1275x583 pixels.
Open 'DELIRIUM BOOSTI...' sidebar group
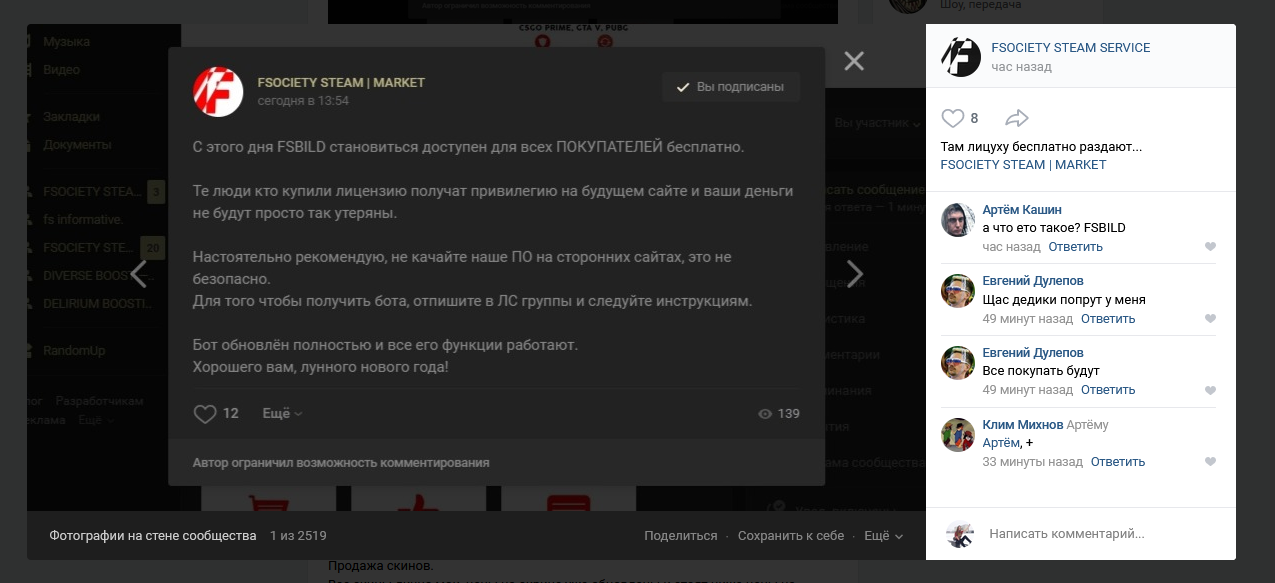pos(96,303)
